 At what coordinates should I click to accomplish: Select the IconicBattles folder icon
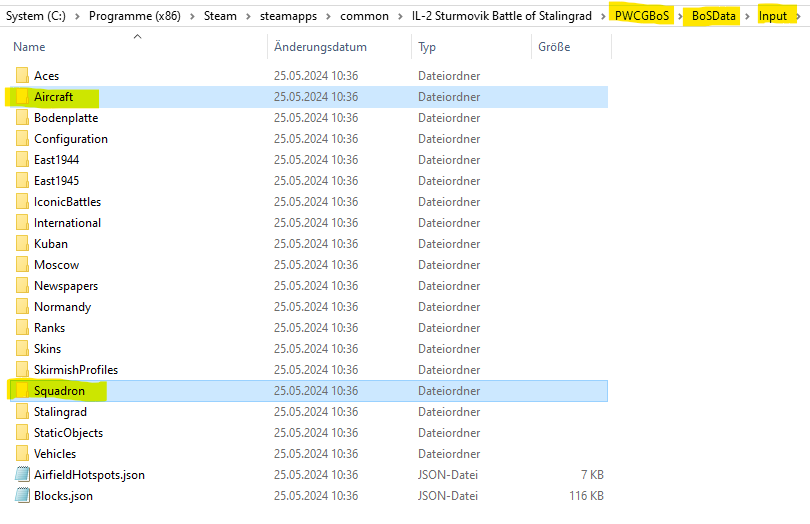click(x=22, y=202)
